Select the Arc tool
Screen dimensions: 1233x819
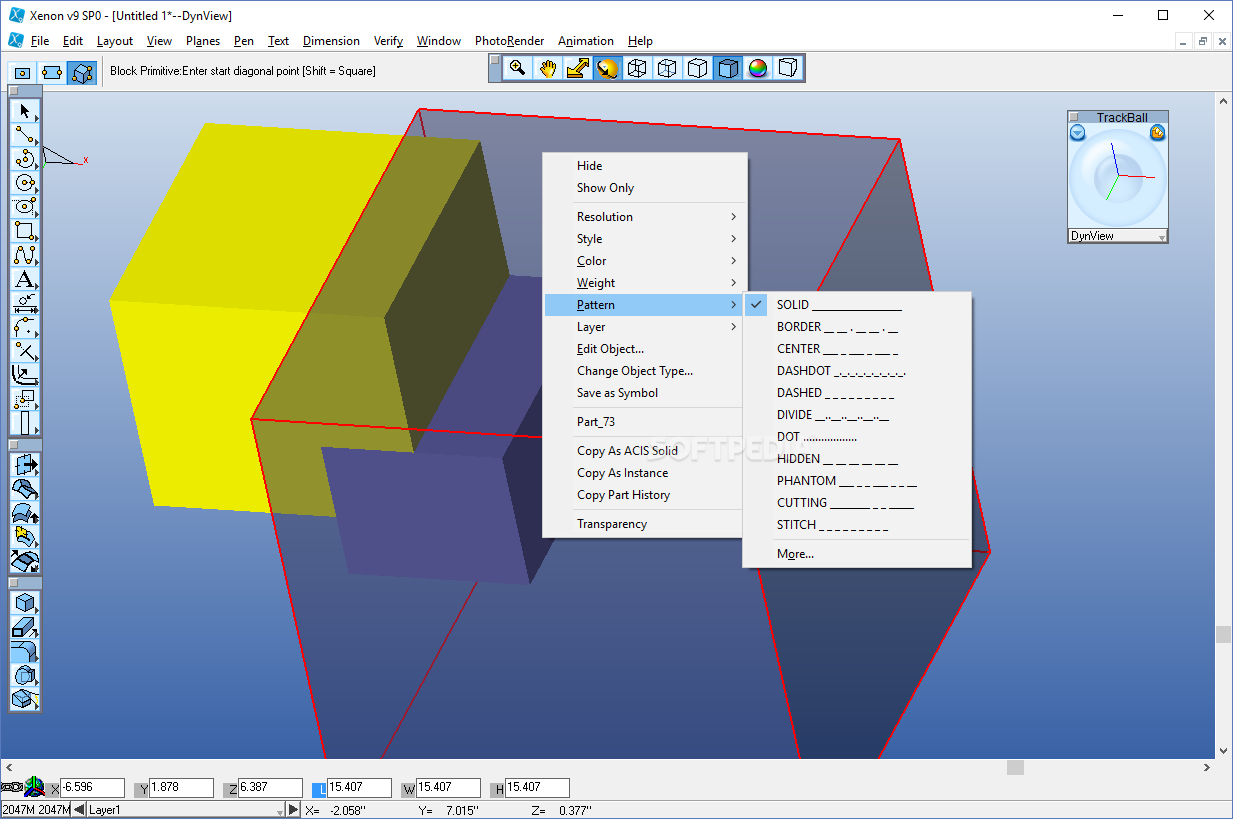point(25,159)
